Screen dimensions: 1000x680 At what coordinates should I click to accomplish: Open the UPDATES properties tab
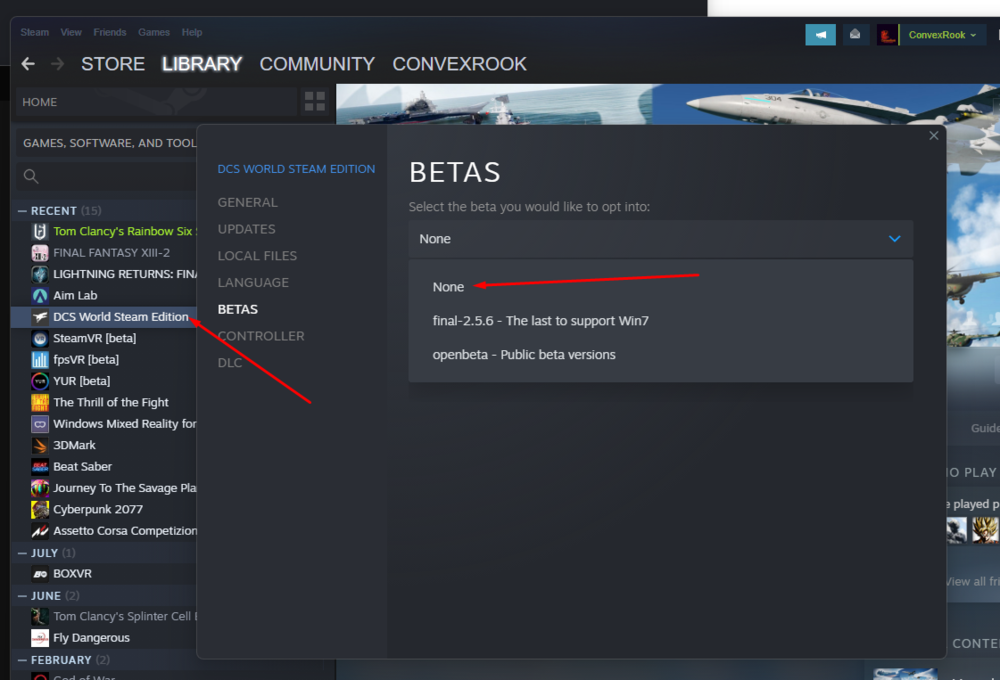tap(246, 229)
